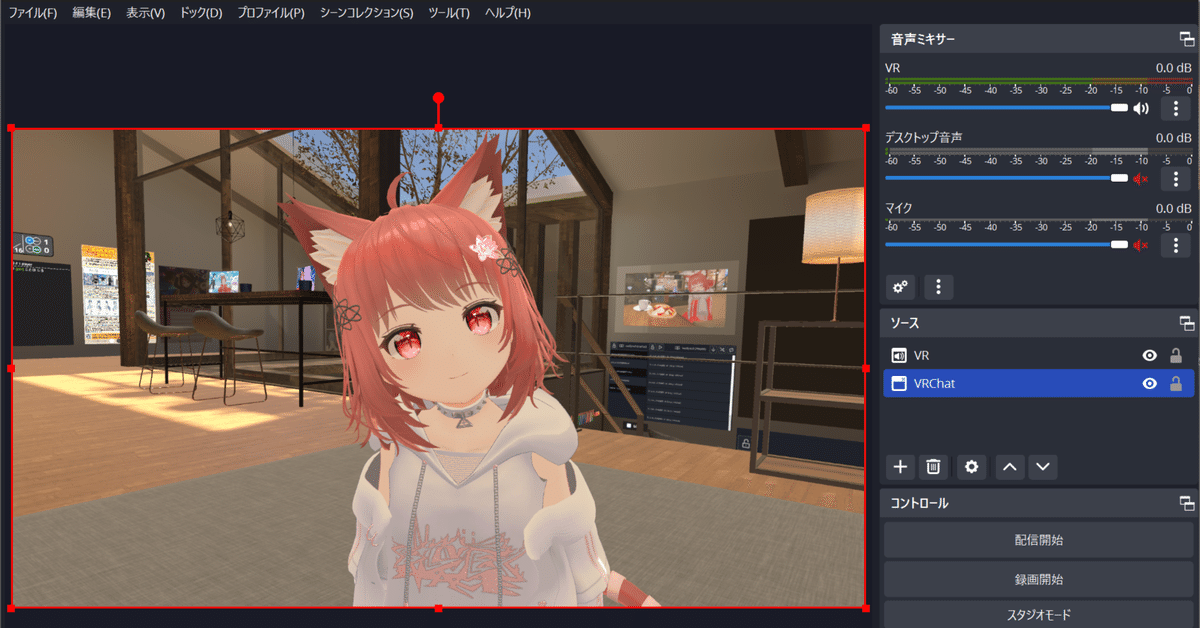Enable スタジオモード

click(1038, 614)
